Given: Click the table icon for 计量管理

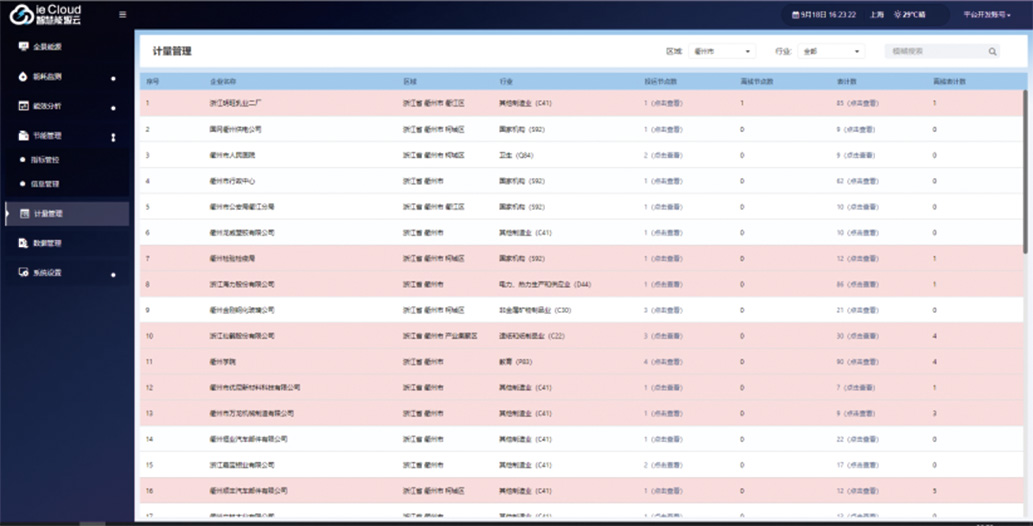Looking at the screenshot, I should pyautogui.click(x=24, y=213).
